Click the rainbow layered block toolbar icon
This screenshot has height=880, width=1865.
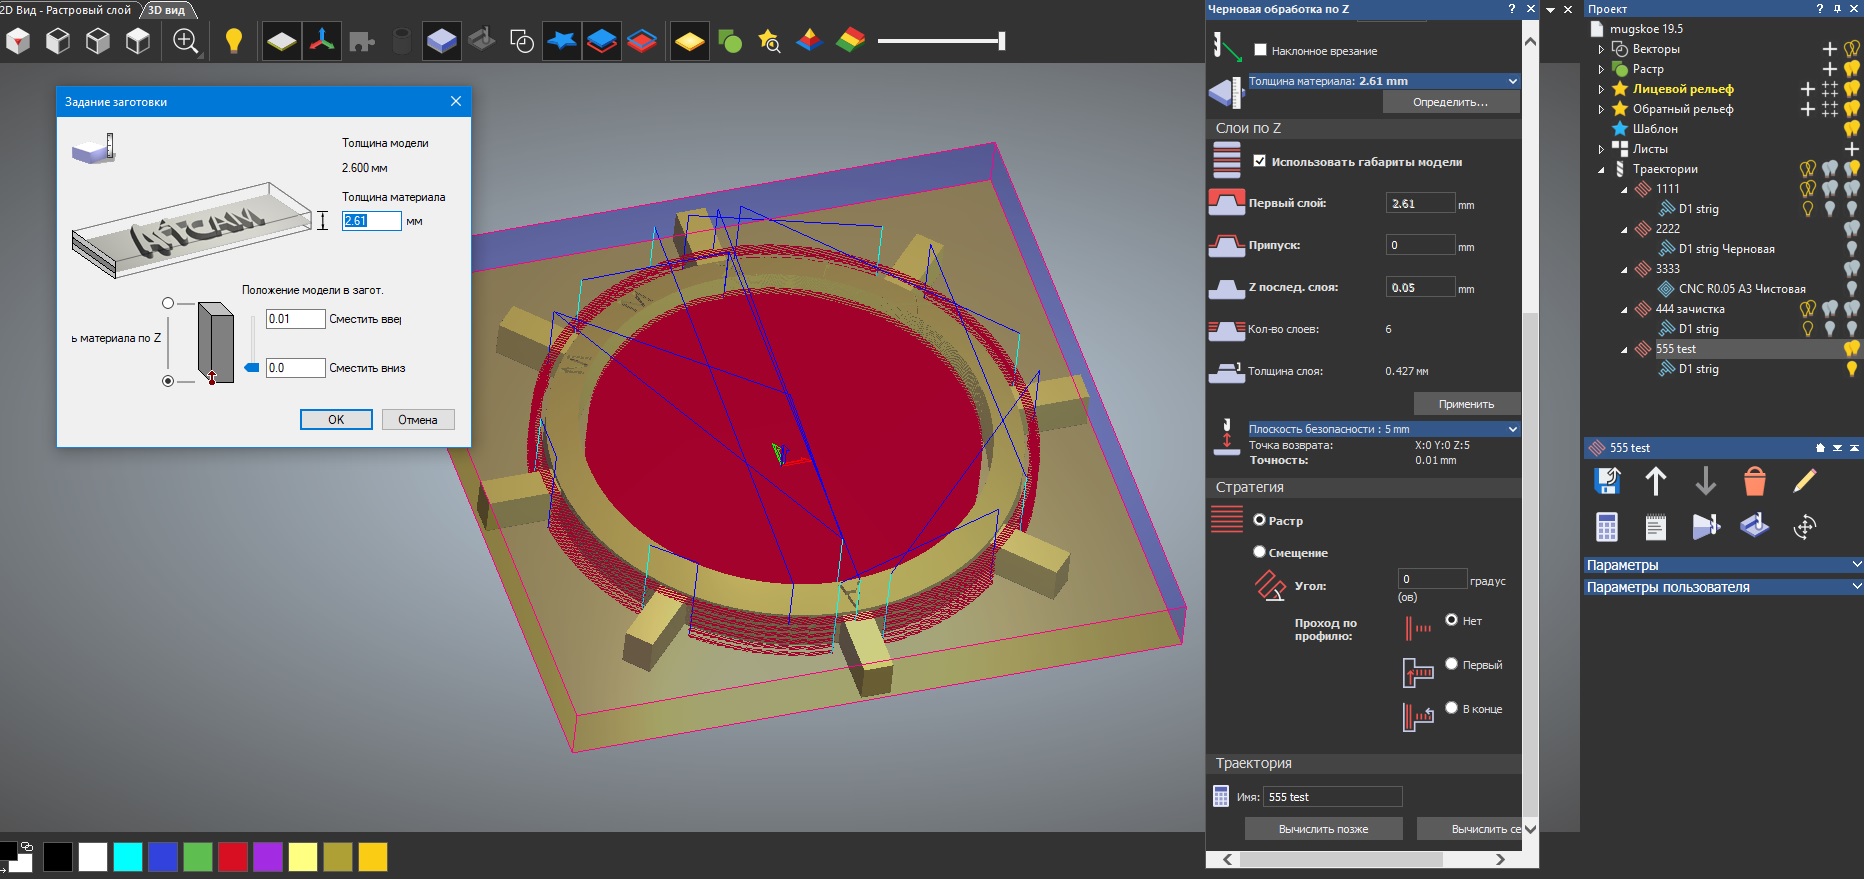click(x=850, y=41)
